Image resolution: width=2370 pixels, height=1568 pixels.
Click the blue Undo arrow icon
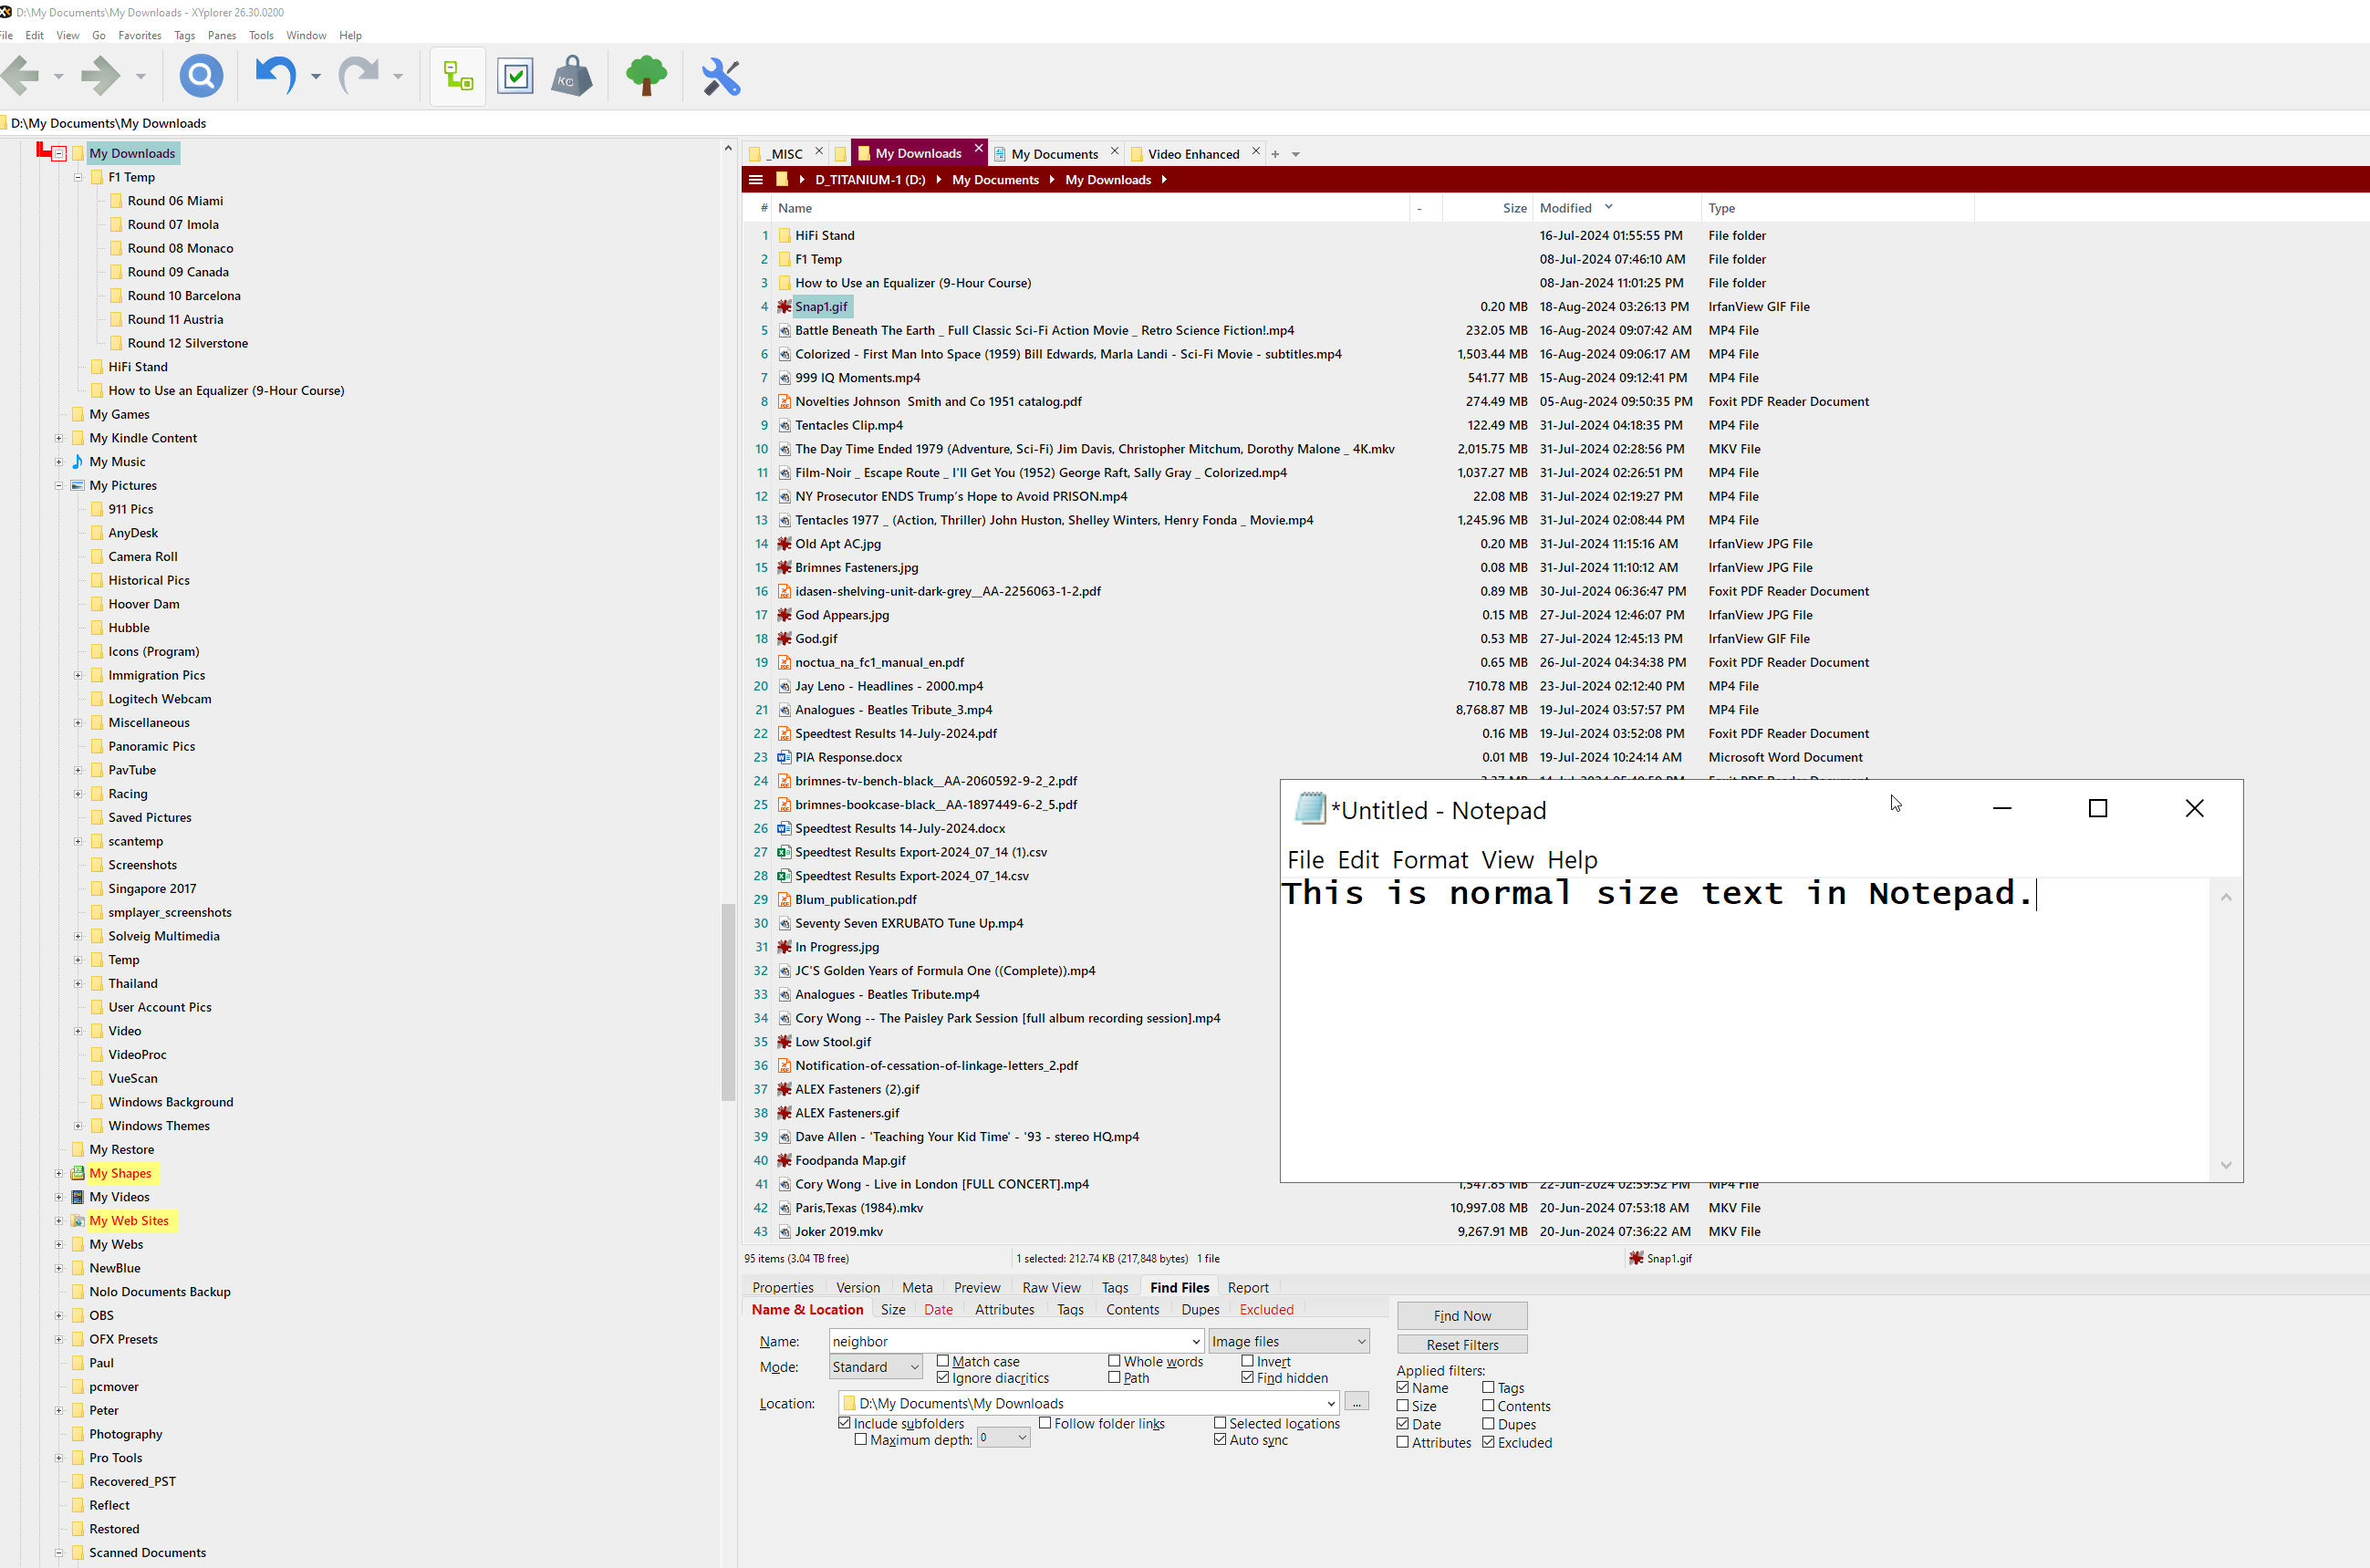[x=275, y=76]
